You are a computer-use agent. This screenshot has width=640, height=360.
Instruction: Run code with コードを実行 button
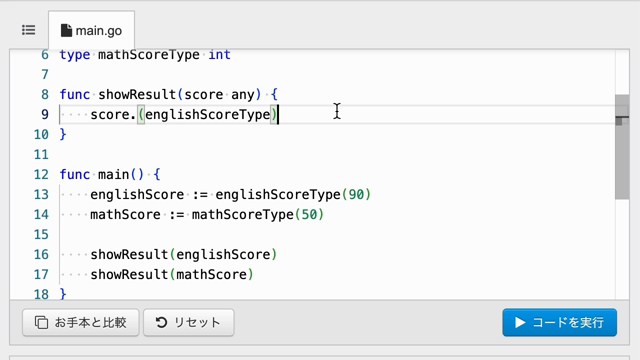click(560, 322)
